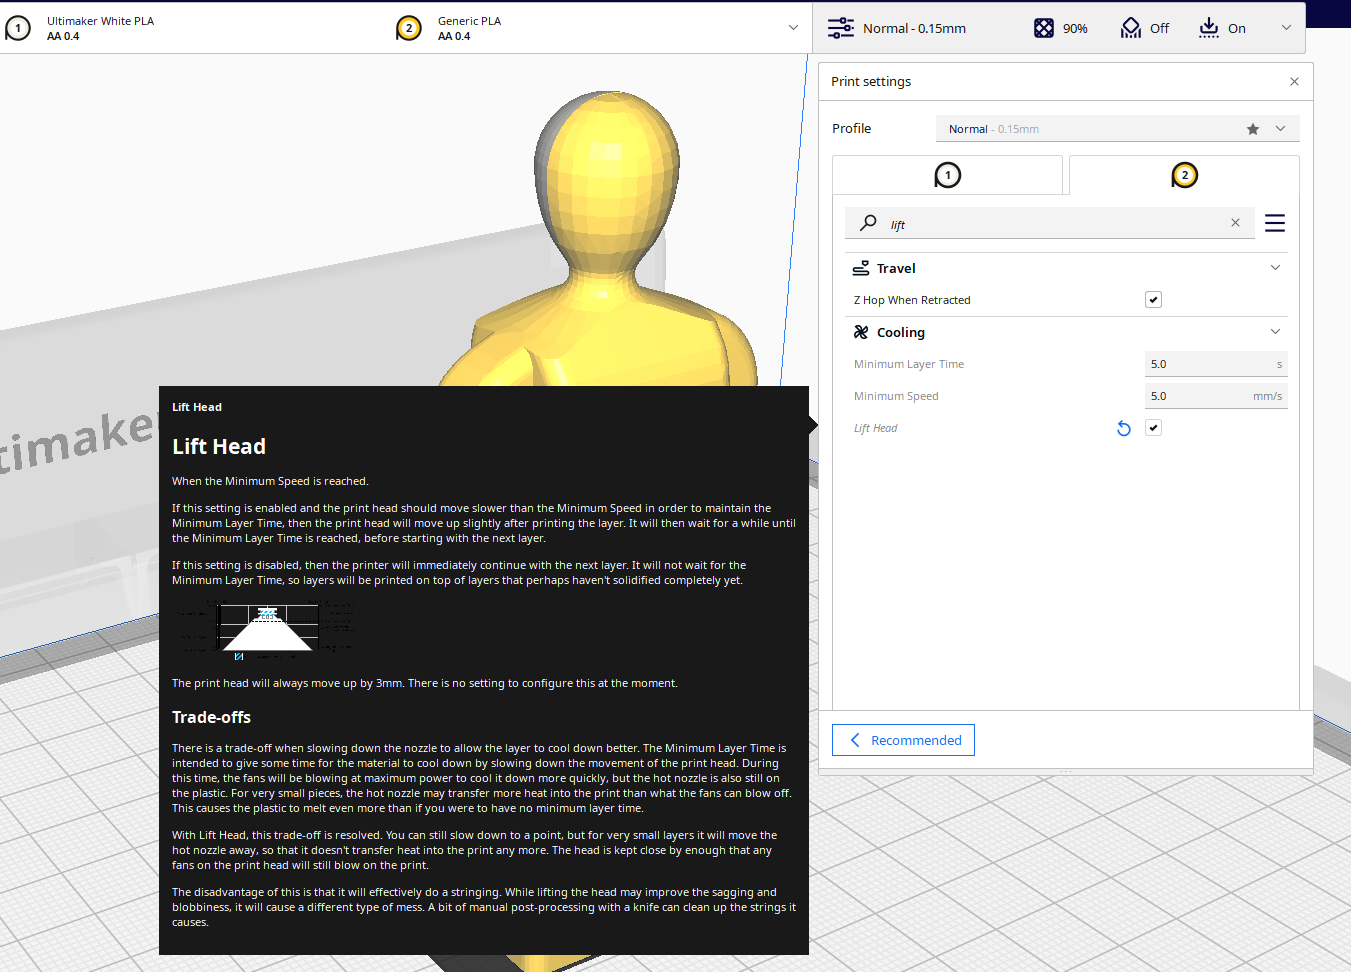
Task: Switch to extruder 2 settings tab
Action: tap(1184, 174)
